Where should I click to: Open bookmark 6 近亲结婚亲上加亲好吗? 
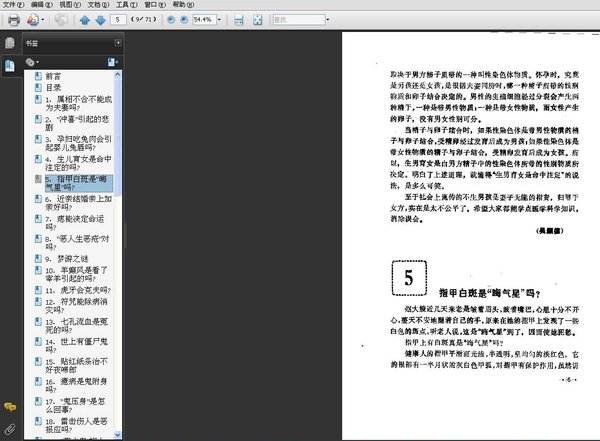coord(78,203)
